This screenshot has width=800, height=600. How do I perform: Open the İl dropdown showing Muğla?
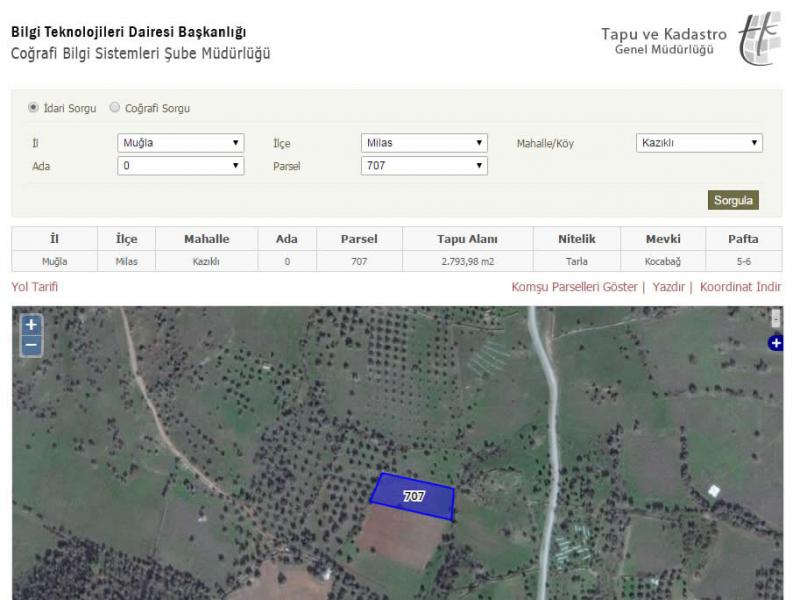180,143
